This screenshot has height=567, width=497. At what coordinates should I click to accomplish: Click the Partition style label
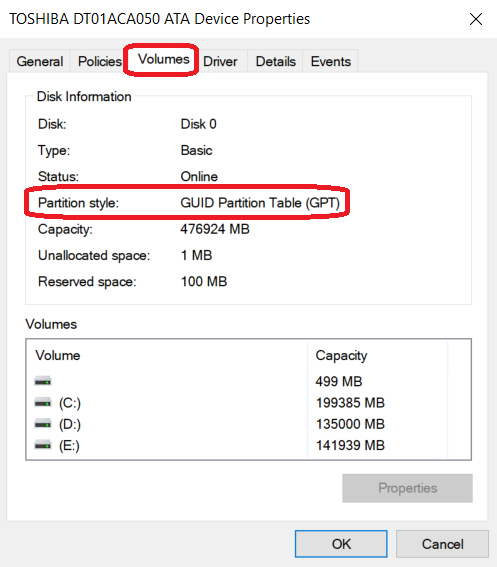tap(78, 203)
